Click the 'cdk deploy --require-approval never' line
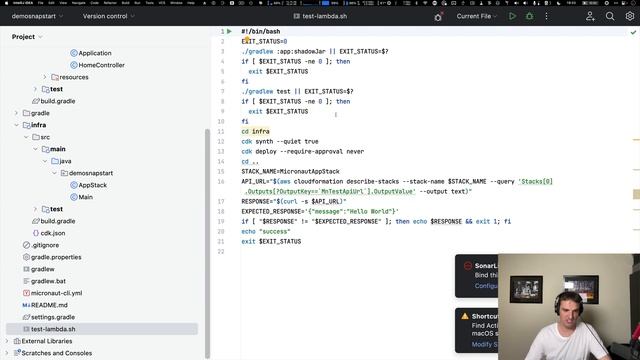The image size is (640, 360). pos(302,151)
